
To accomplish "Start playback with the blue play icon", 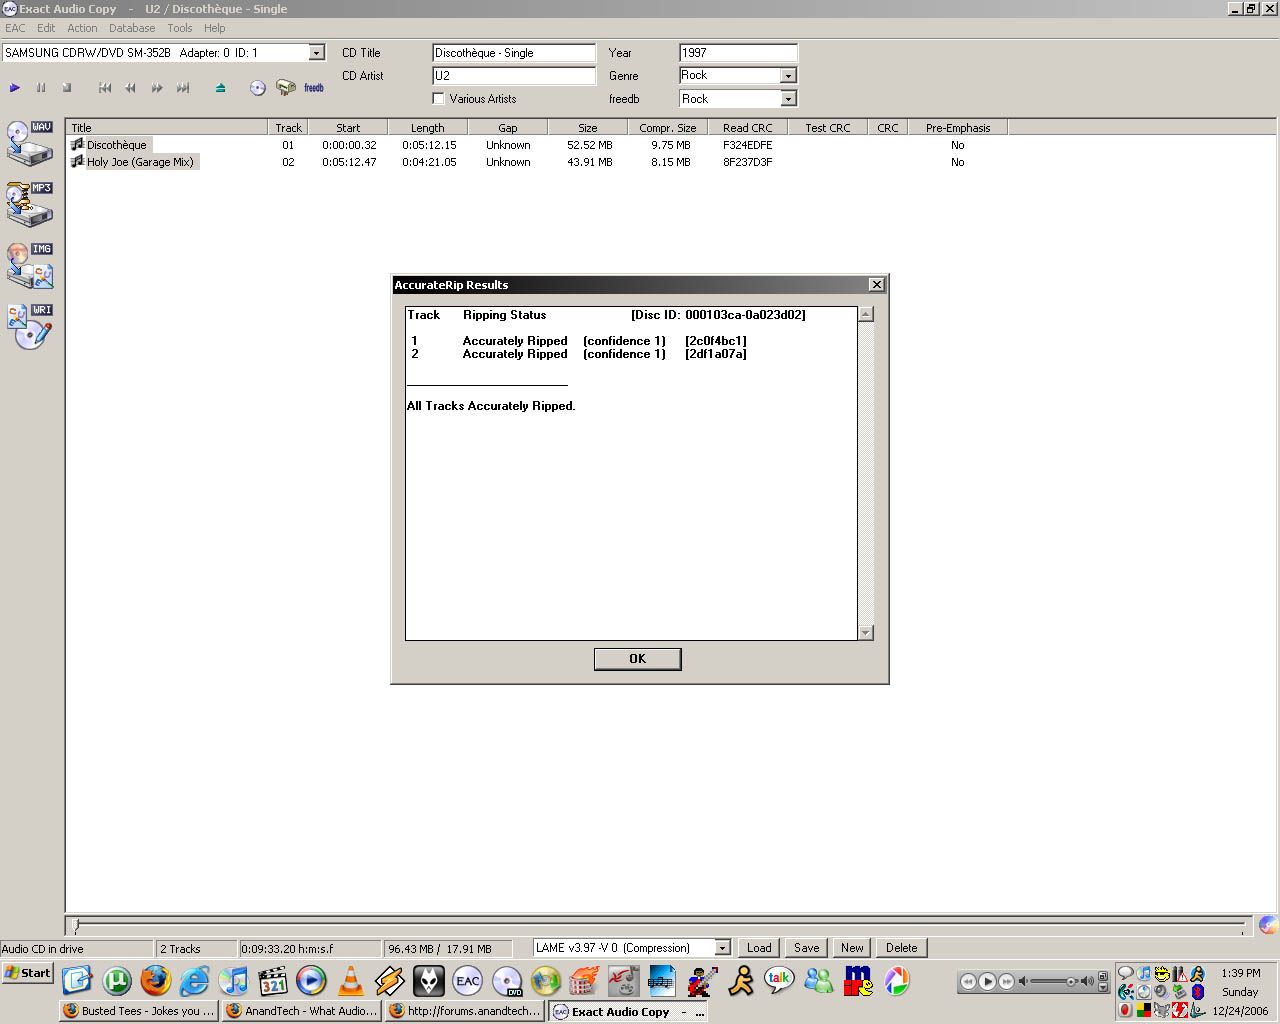I will pyautogui.click(x=15, y=88).
